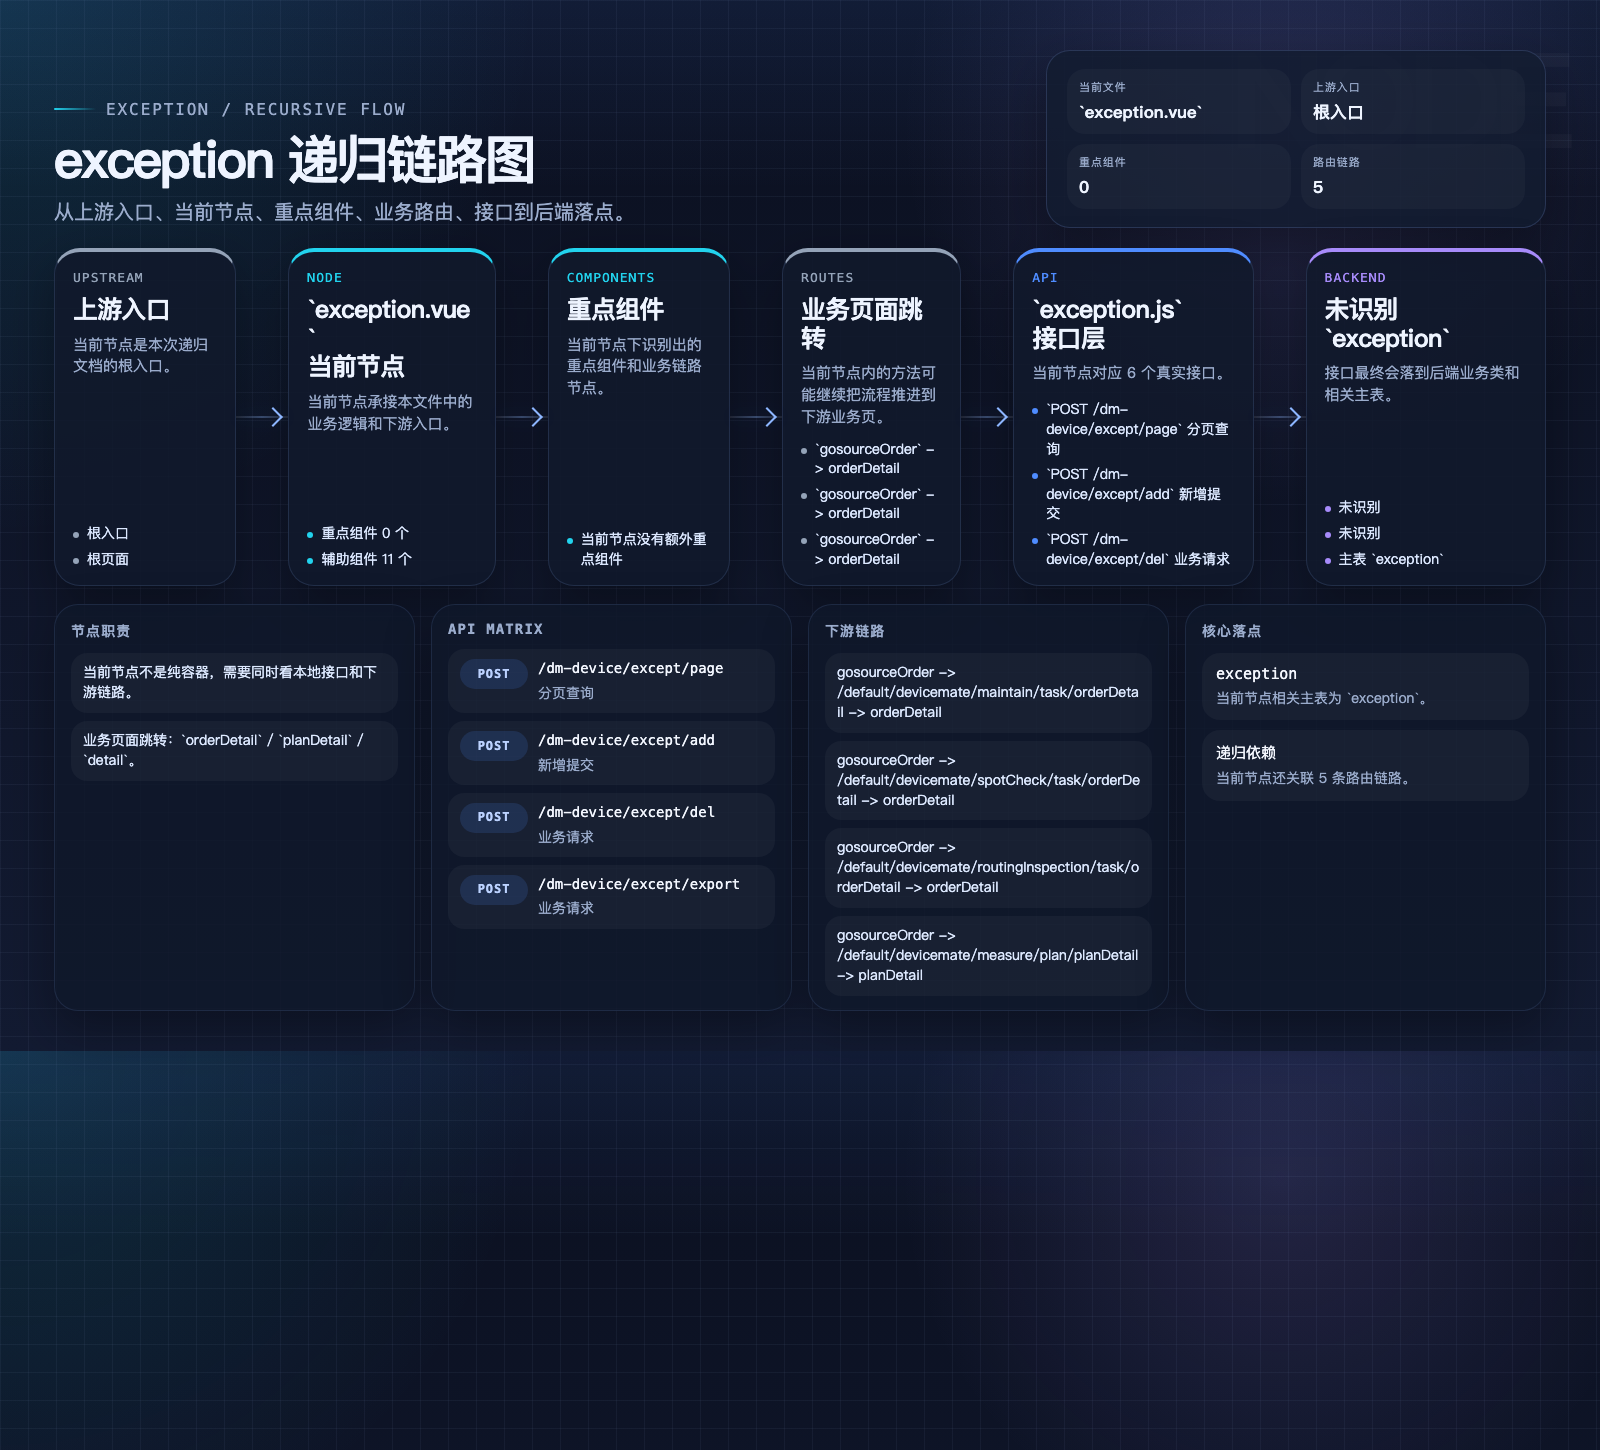Screen dimensions: 1600x1450
Task: Click the 重点组件 heading in COMPONENTS card
Action: (615, 310)
